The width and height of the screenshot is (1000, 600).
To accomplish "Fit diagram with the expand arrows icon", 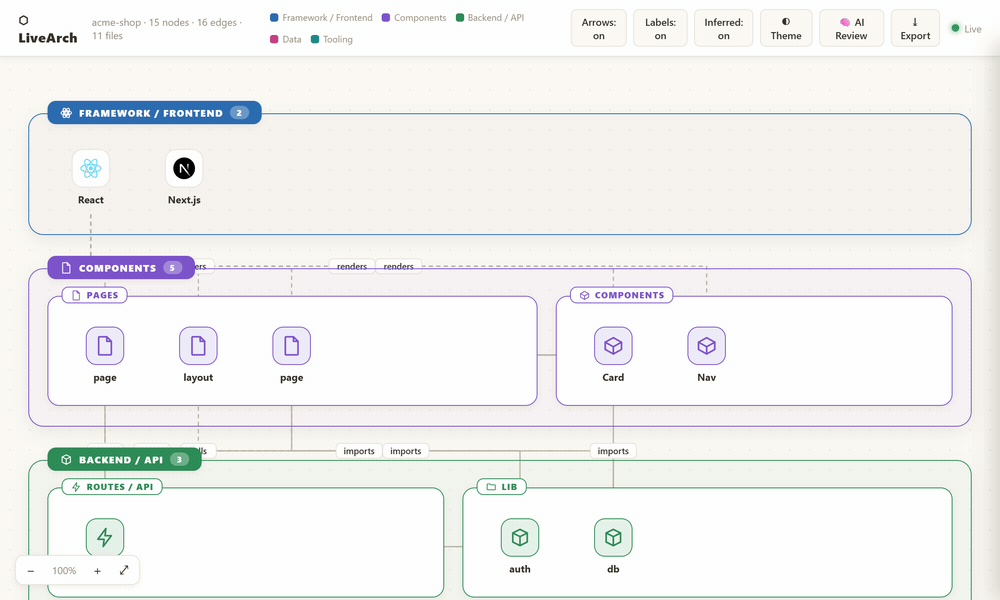I will [124, 570].
